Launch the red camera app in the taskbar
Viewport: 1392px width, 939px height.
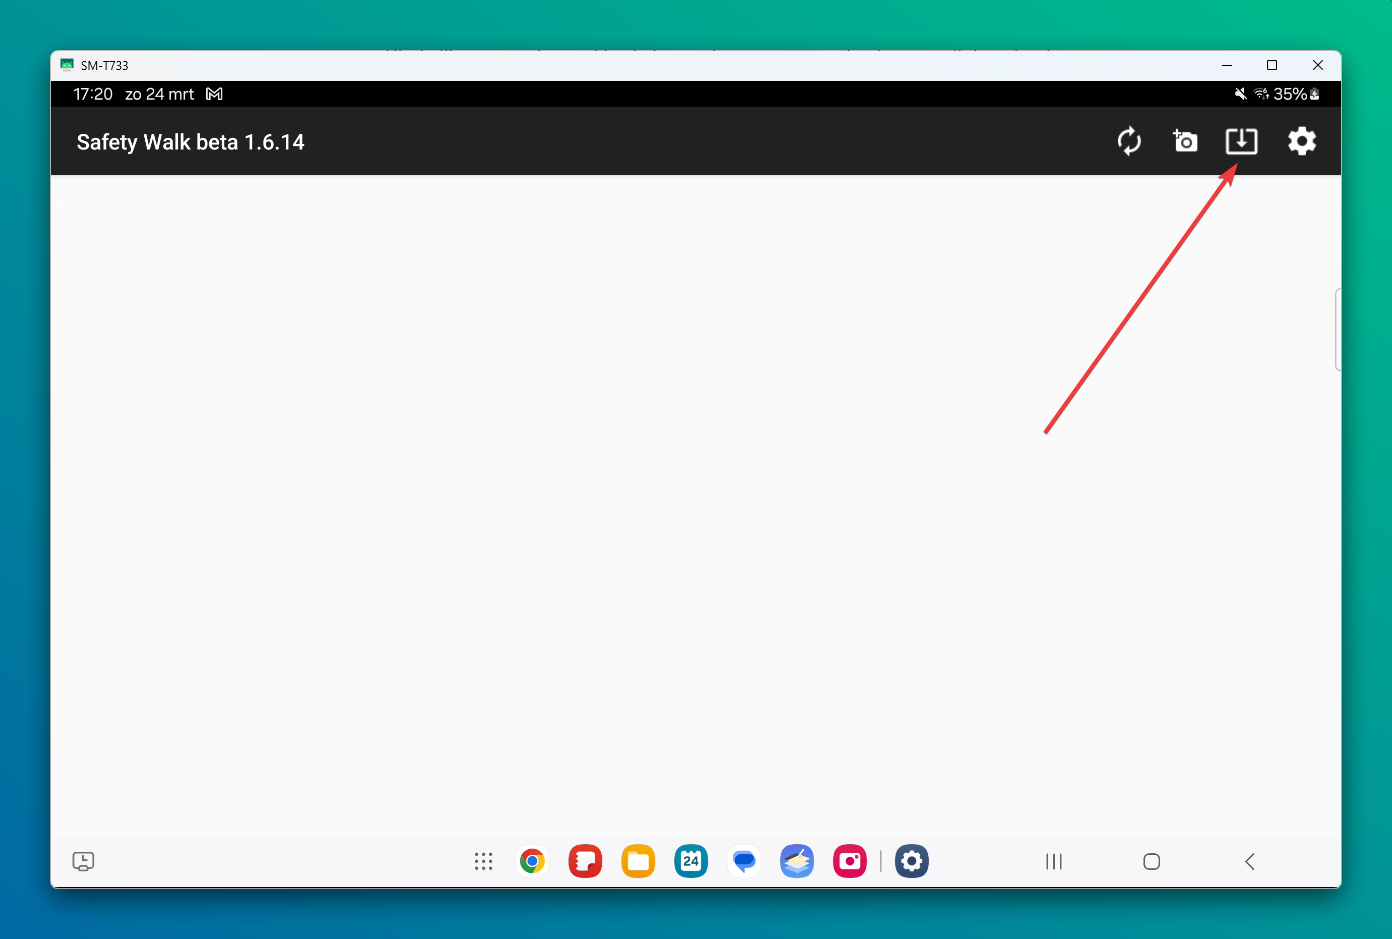(x=850, y=861)
